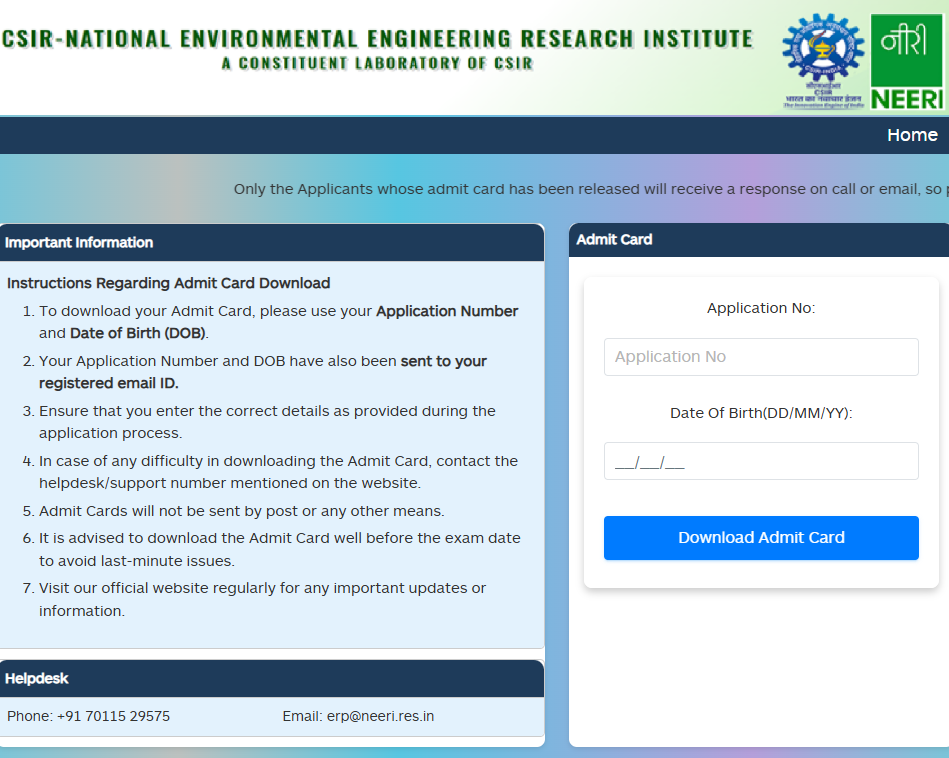Click the Admit Card panel header
This screenshot has height=758, width=949.
point(614,239)
